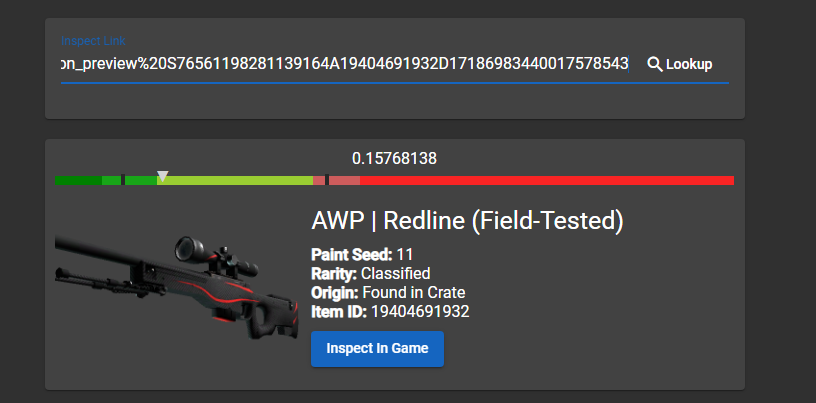Screen dimensions: 816x403
Task: Click the AWP | Redline (Field-Tested) title
Action: pyautogui.click(x=467, y=221)
